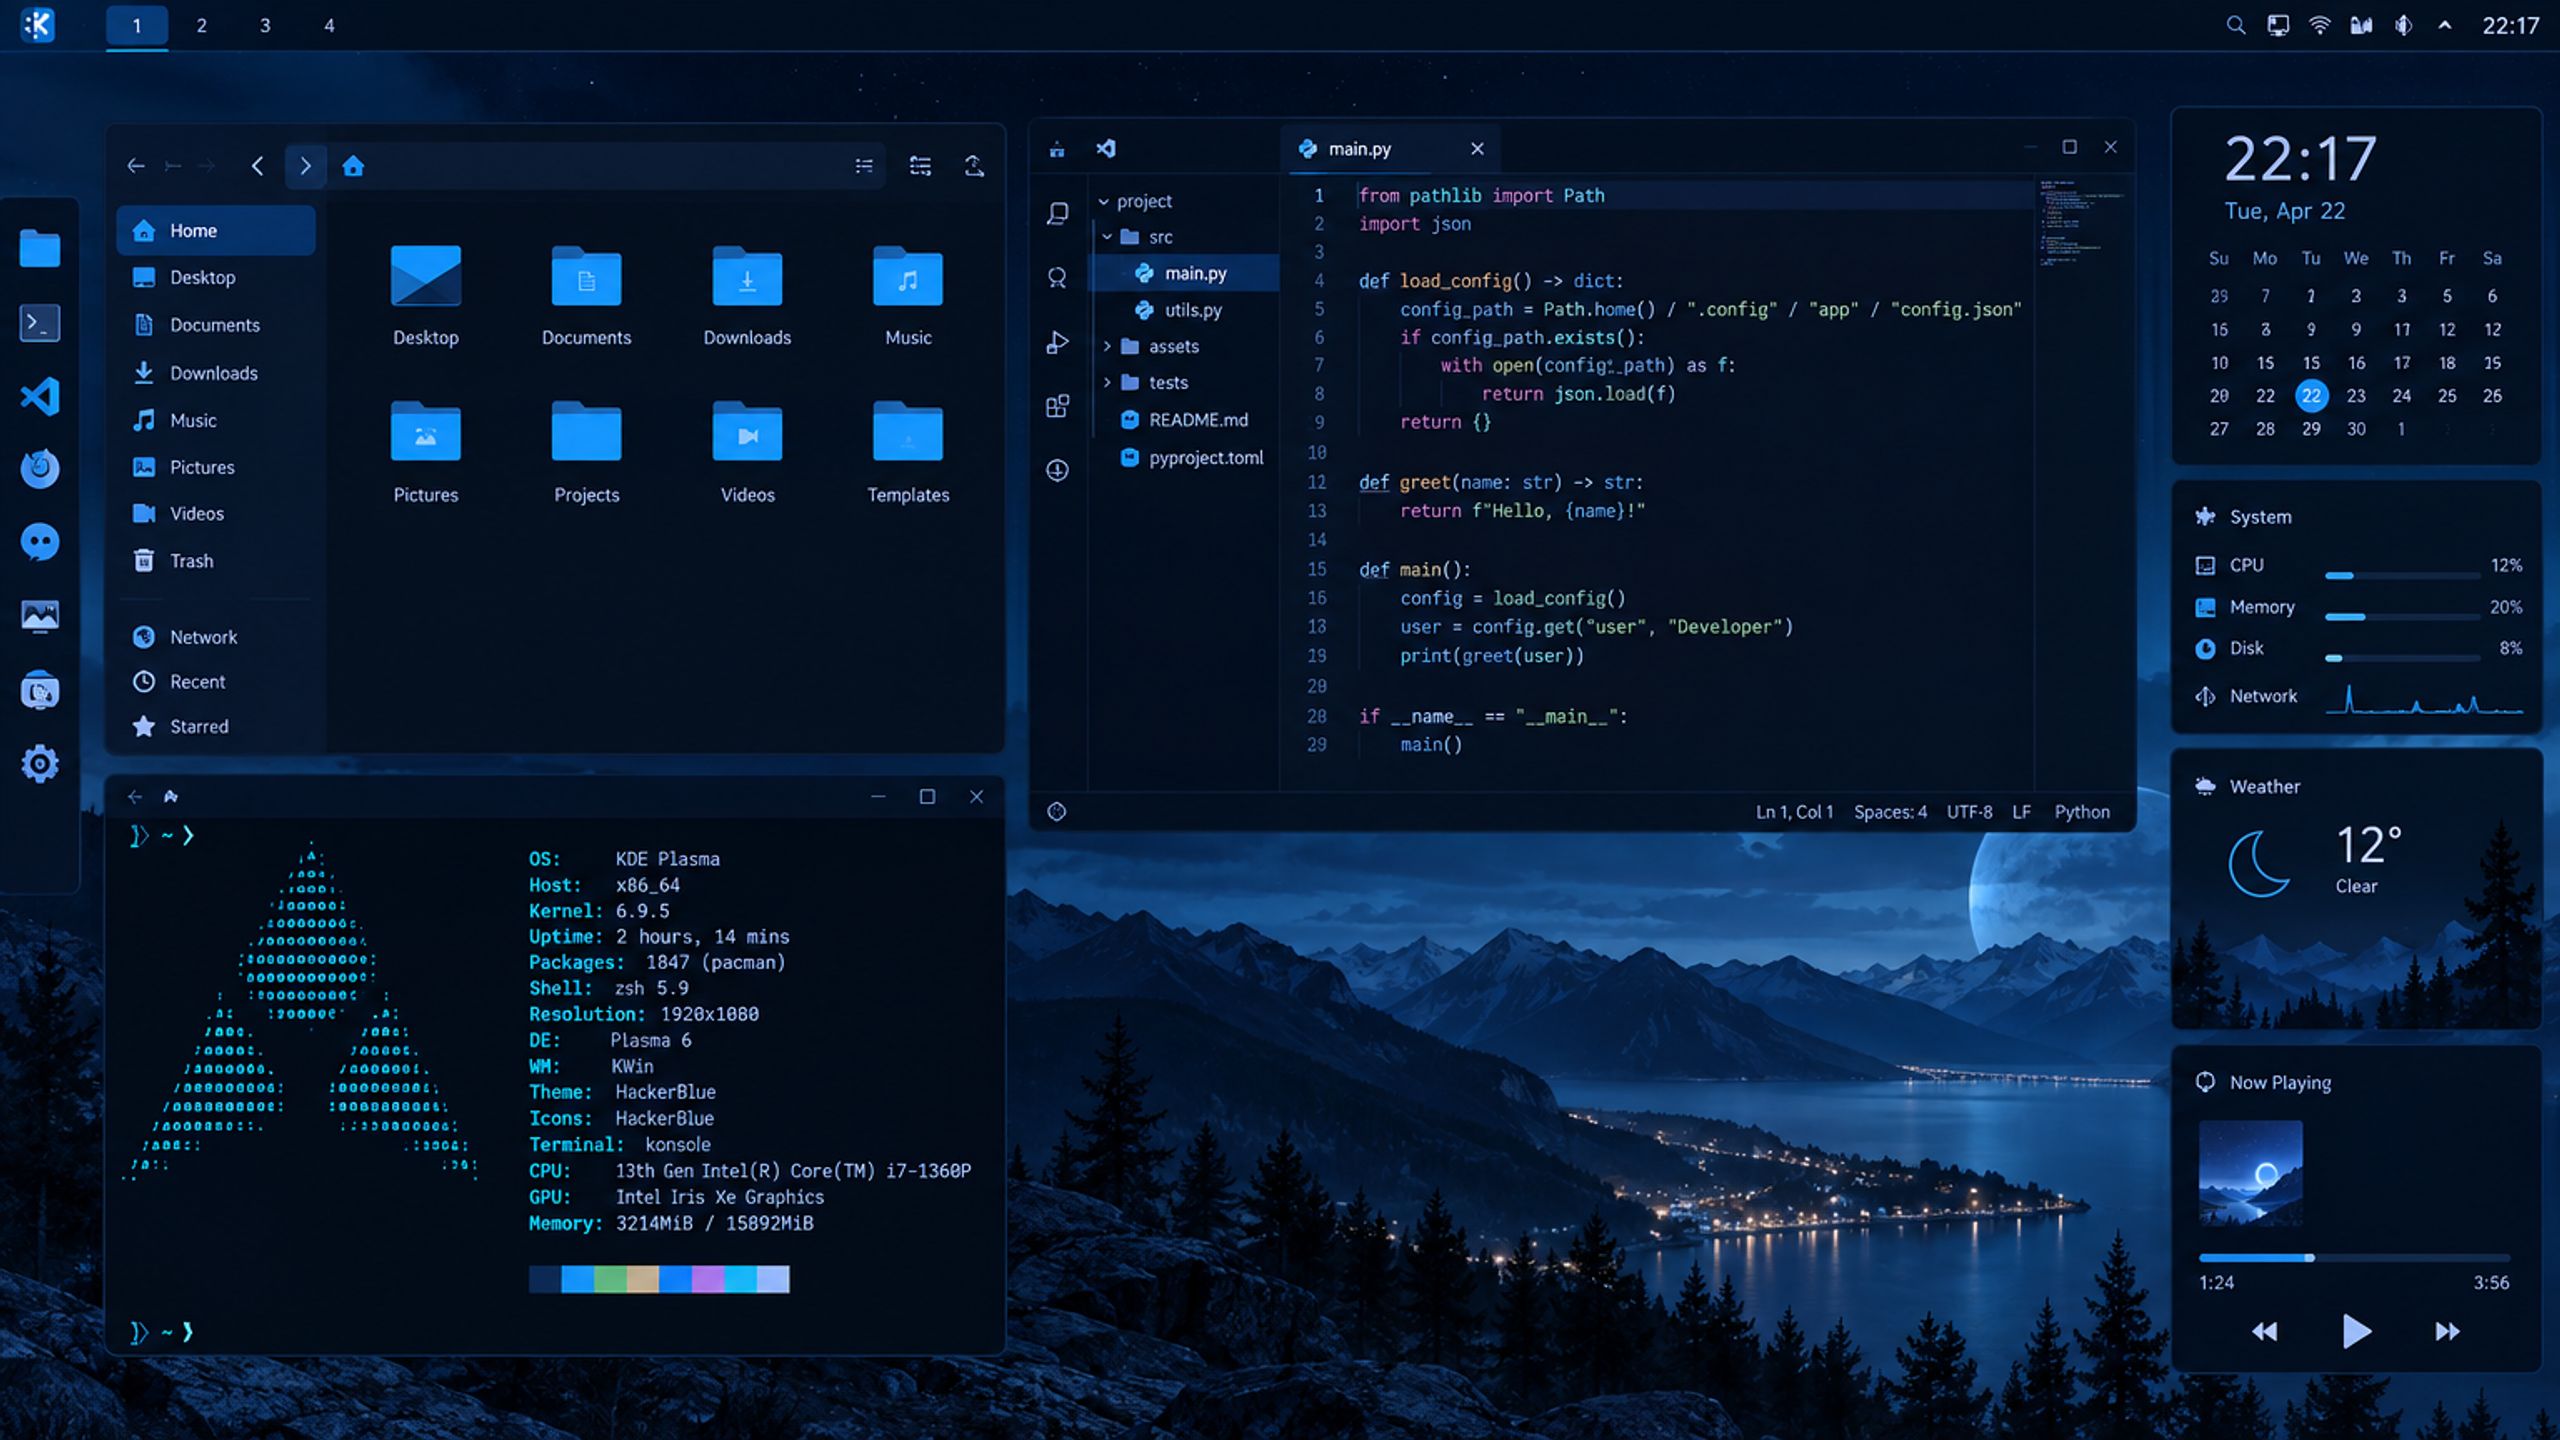The height and width of the screenshot is (1440, 2560).
Task: Expand the tests folder in explorer tree
Action: [x=1107, y=383]
